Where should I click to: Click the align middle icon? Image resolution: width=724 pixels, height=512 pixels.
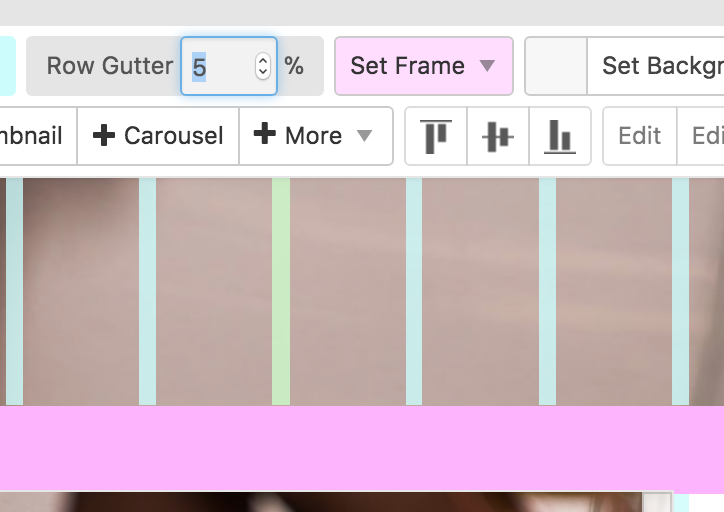[497, 136]
